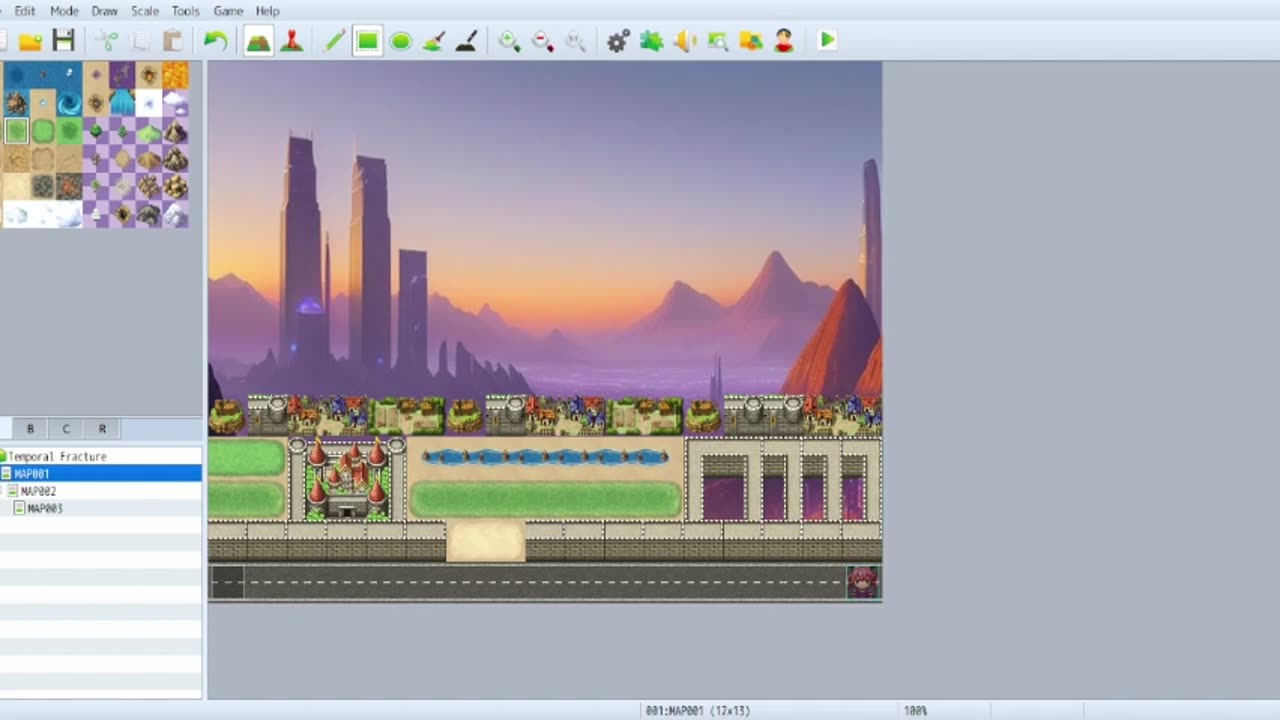Open the Mode menu
The image size is (1280, 720).
[x=64, y=11]
